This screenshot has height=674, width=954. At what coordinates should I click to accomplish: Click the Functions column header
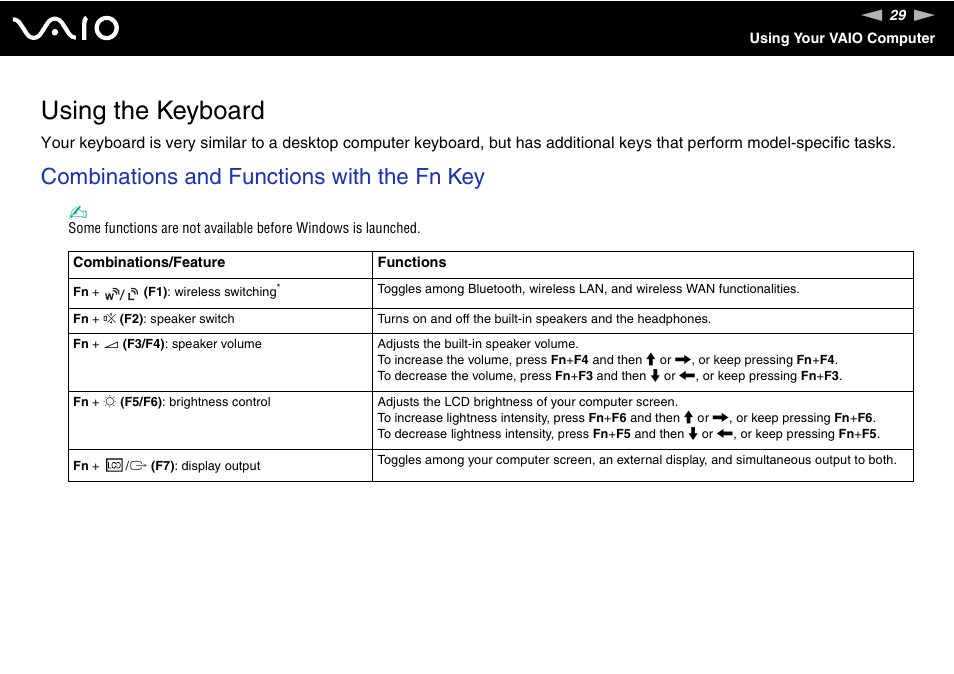pos(412,262)
